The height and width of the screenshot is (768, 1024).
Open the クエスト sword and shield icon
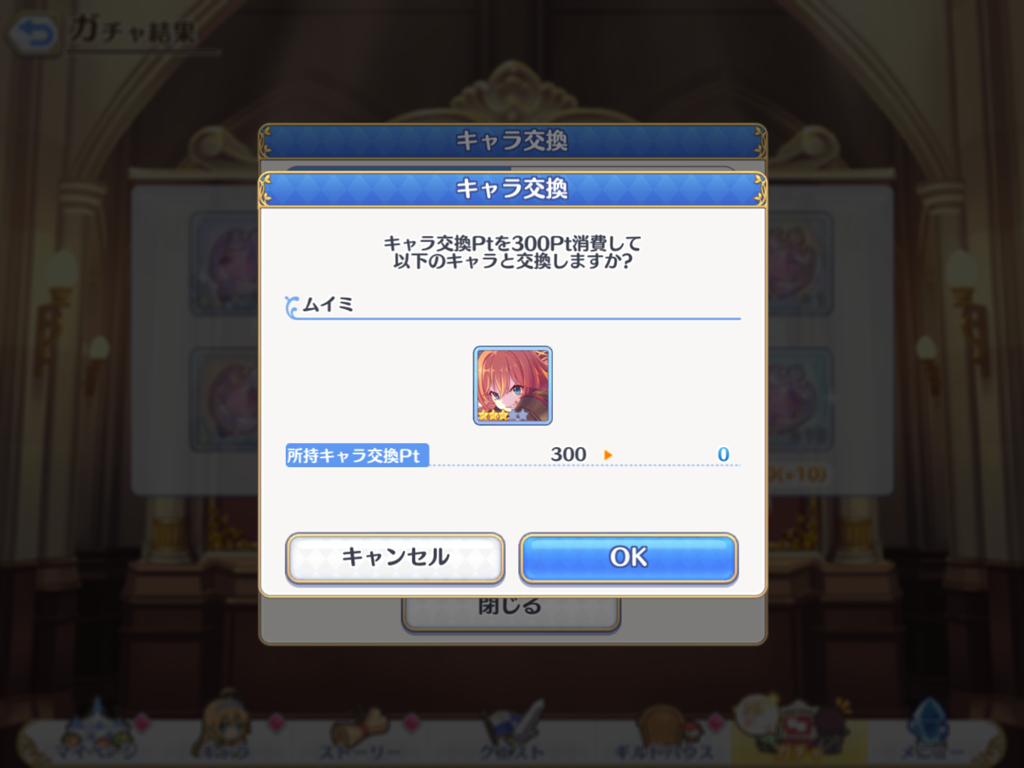[513, 731]
